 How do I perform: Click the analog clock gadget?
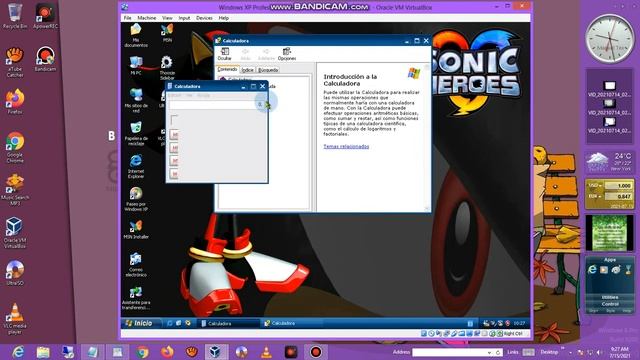(610, 39)
